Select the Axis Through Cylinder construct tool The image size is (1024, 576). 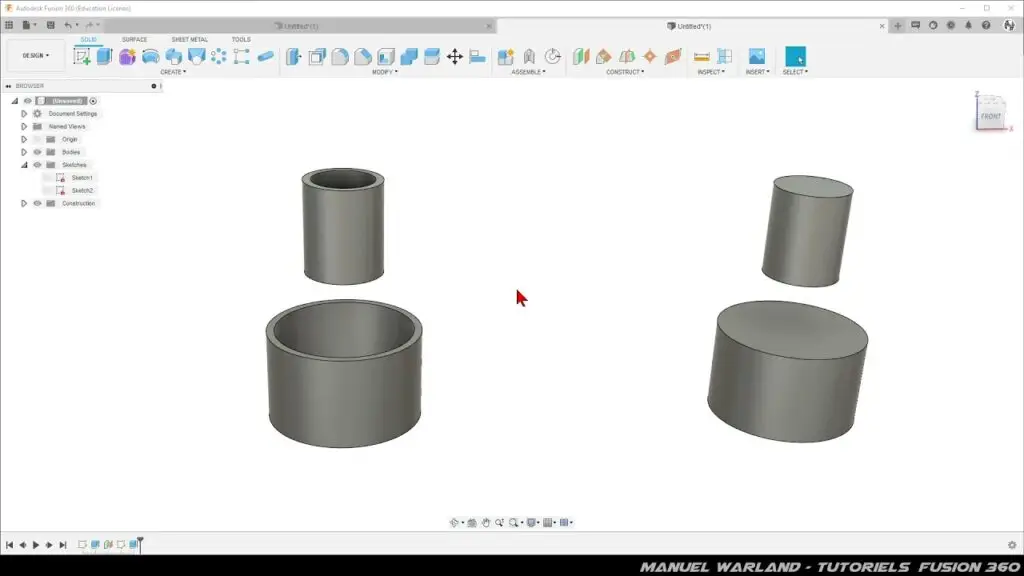click(673, 56)
